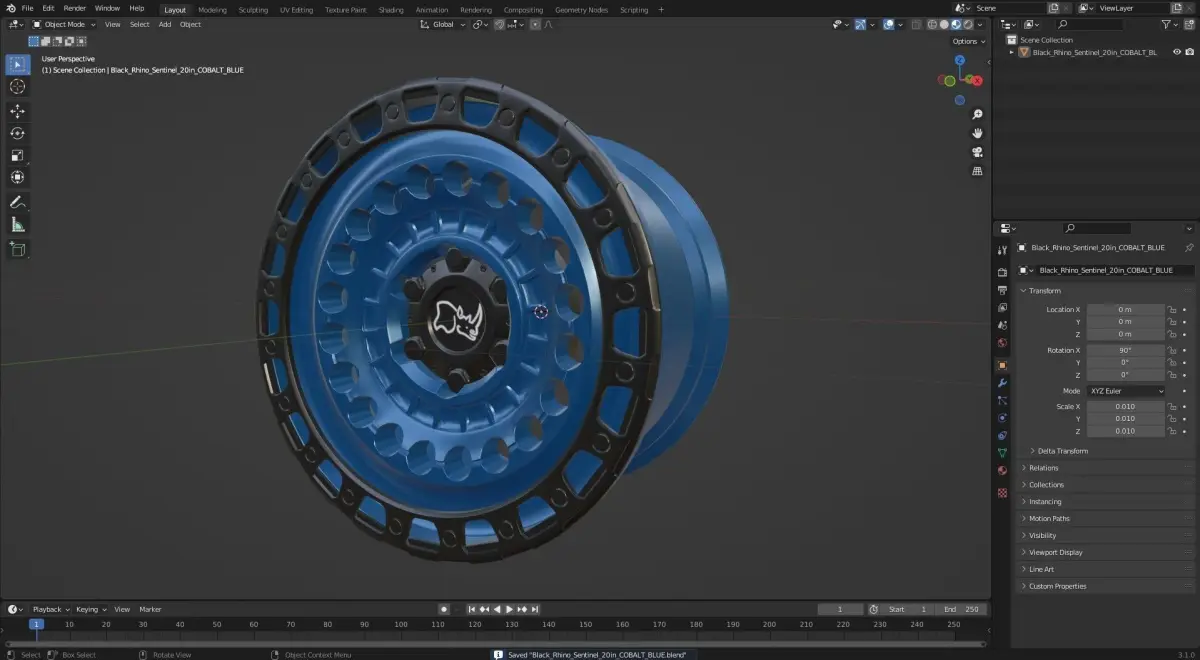This screenshot has height=660, width=1200.
Task: Switch to the Shading workspace tab
Action: tap(391, 9)
